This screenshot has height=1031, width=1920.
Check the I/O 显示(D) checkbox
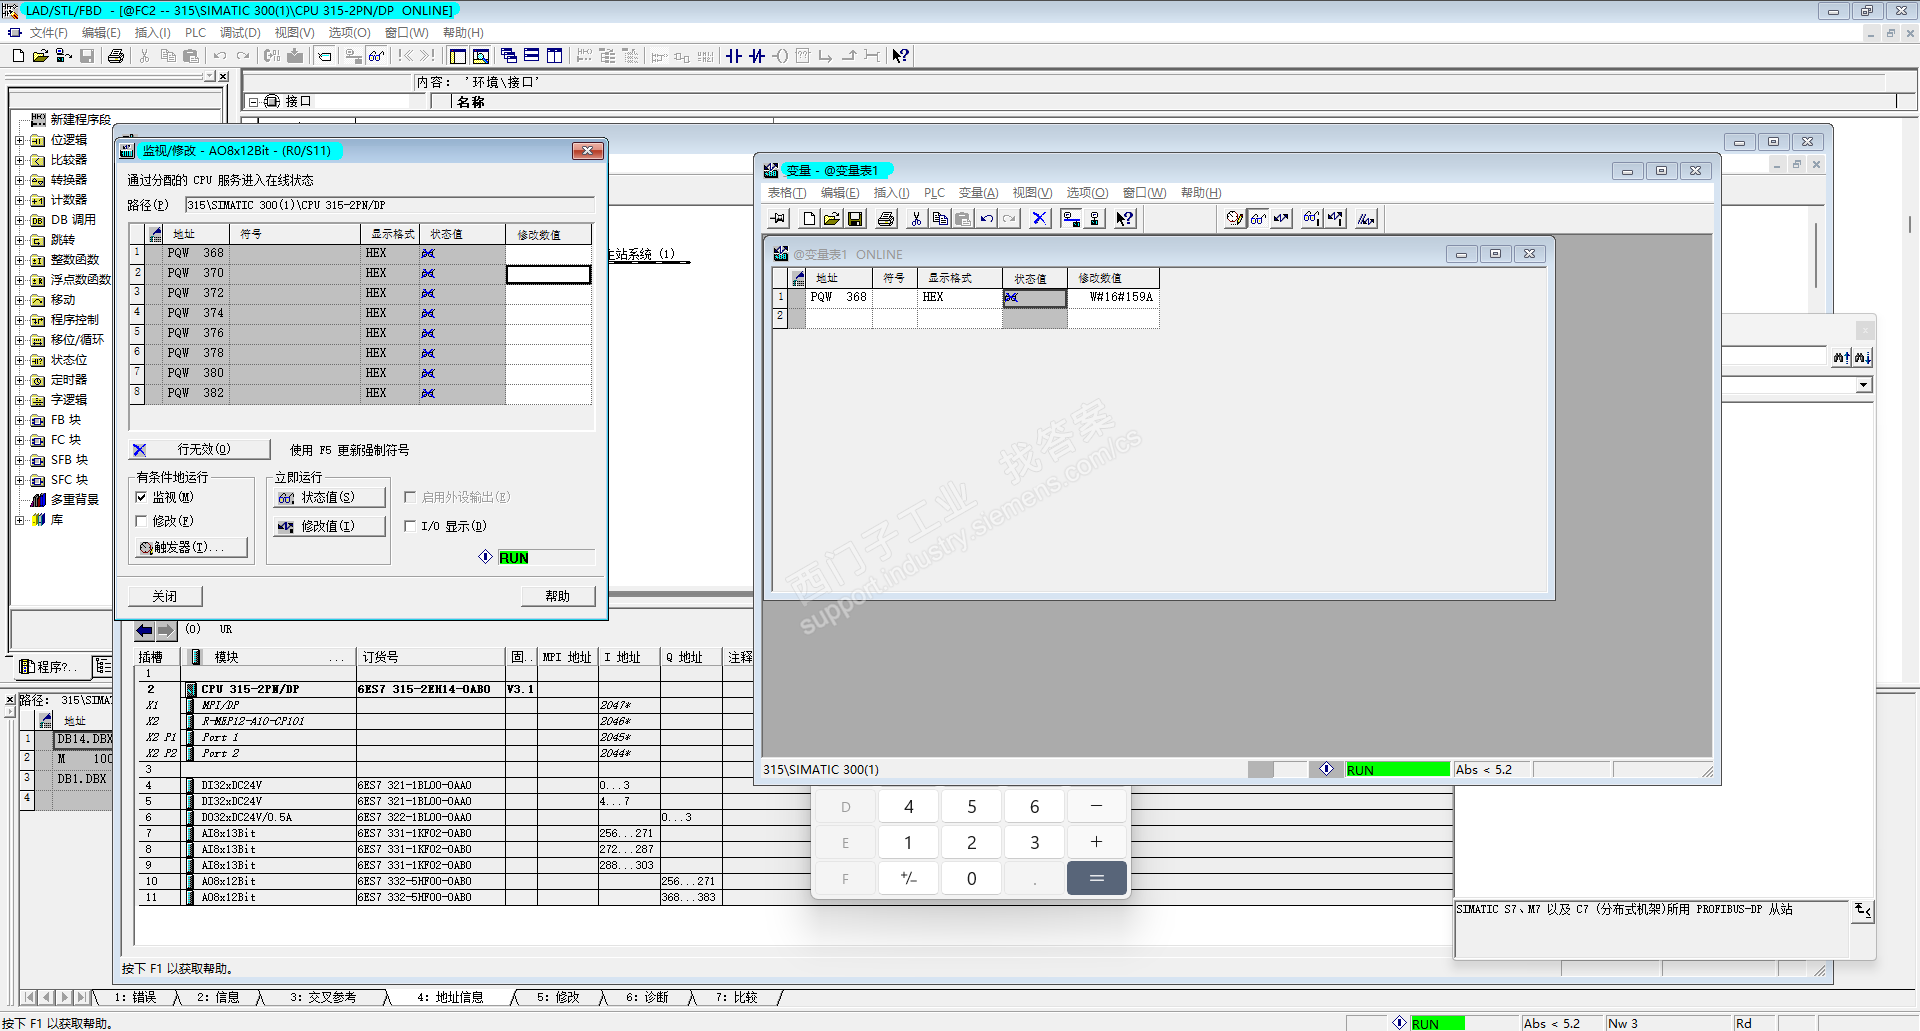(x=410, y=526)
